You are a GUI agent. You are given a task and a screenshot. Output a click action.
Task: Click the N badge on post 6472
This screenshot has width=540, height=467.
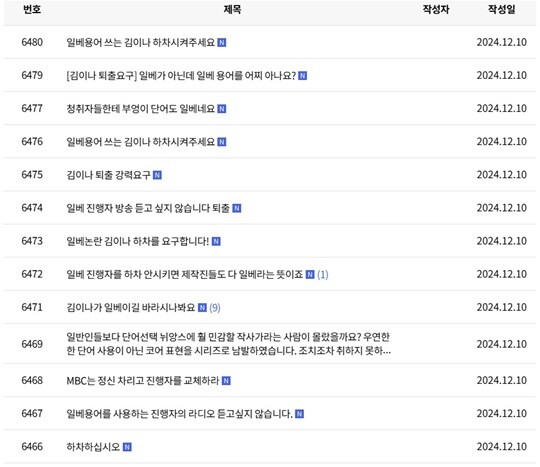[310, 274]
